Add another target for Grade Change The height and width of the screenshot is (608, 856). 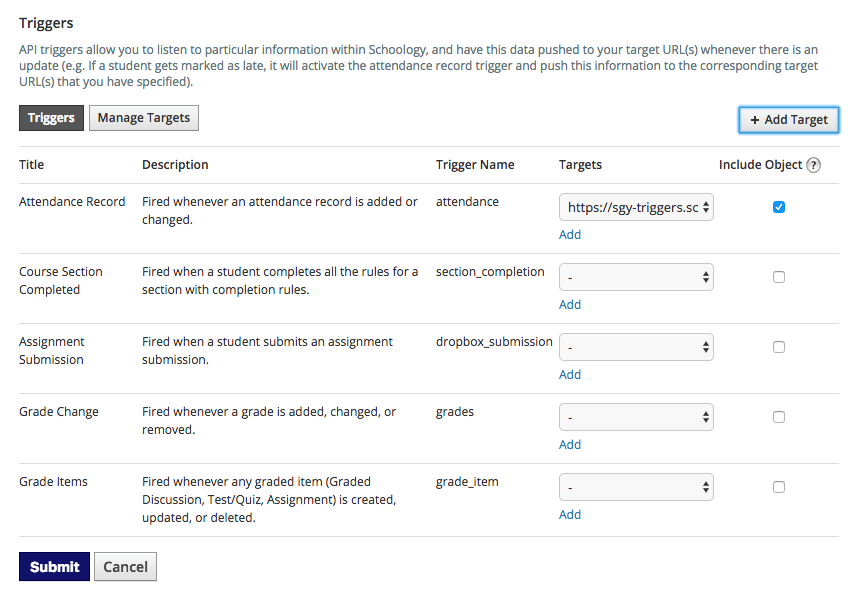(570, 445)
